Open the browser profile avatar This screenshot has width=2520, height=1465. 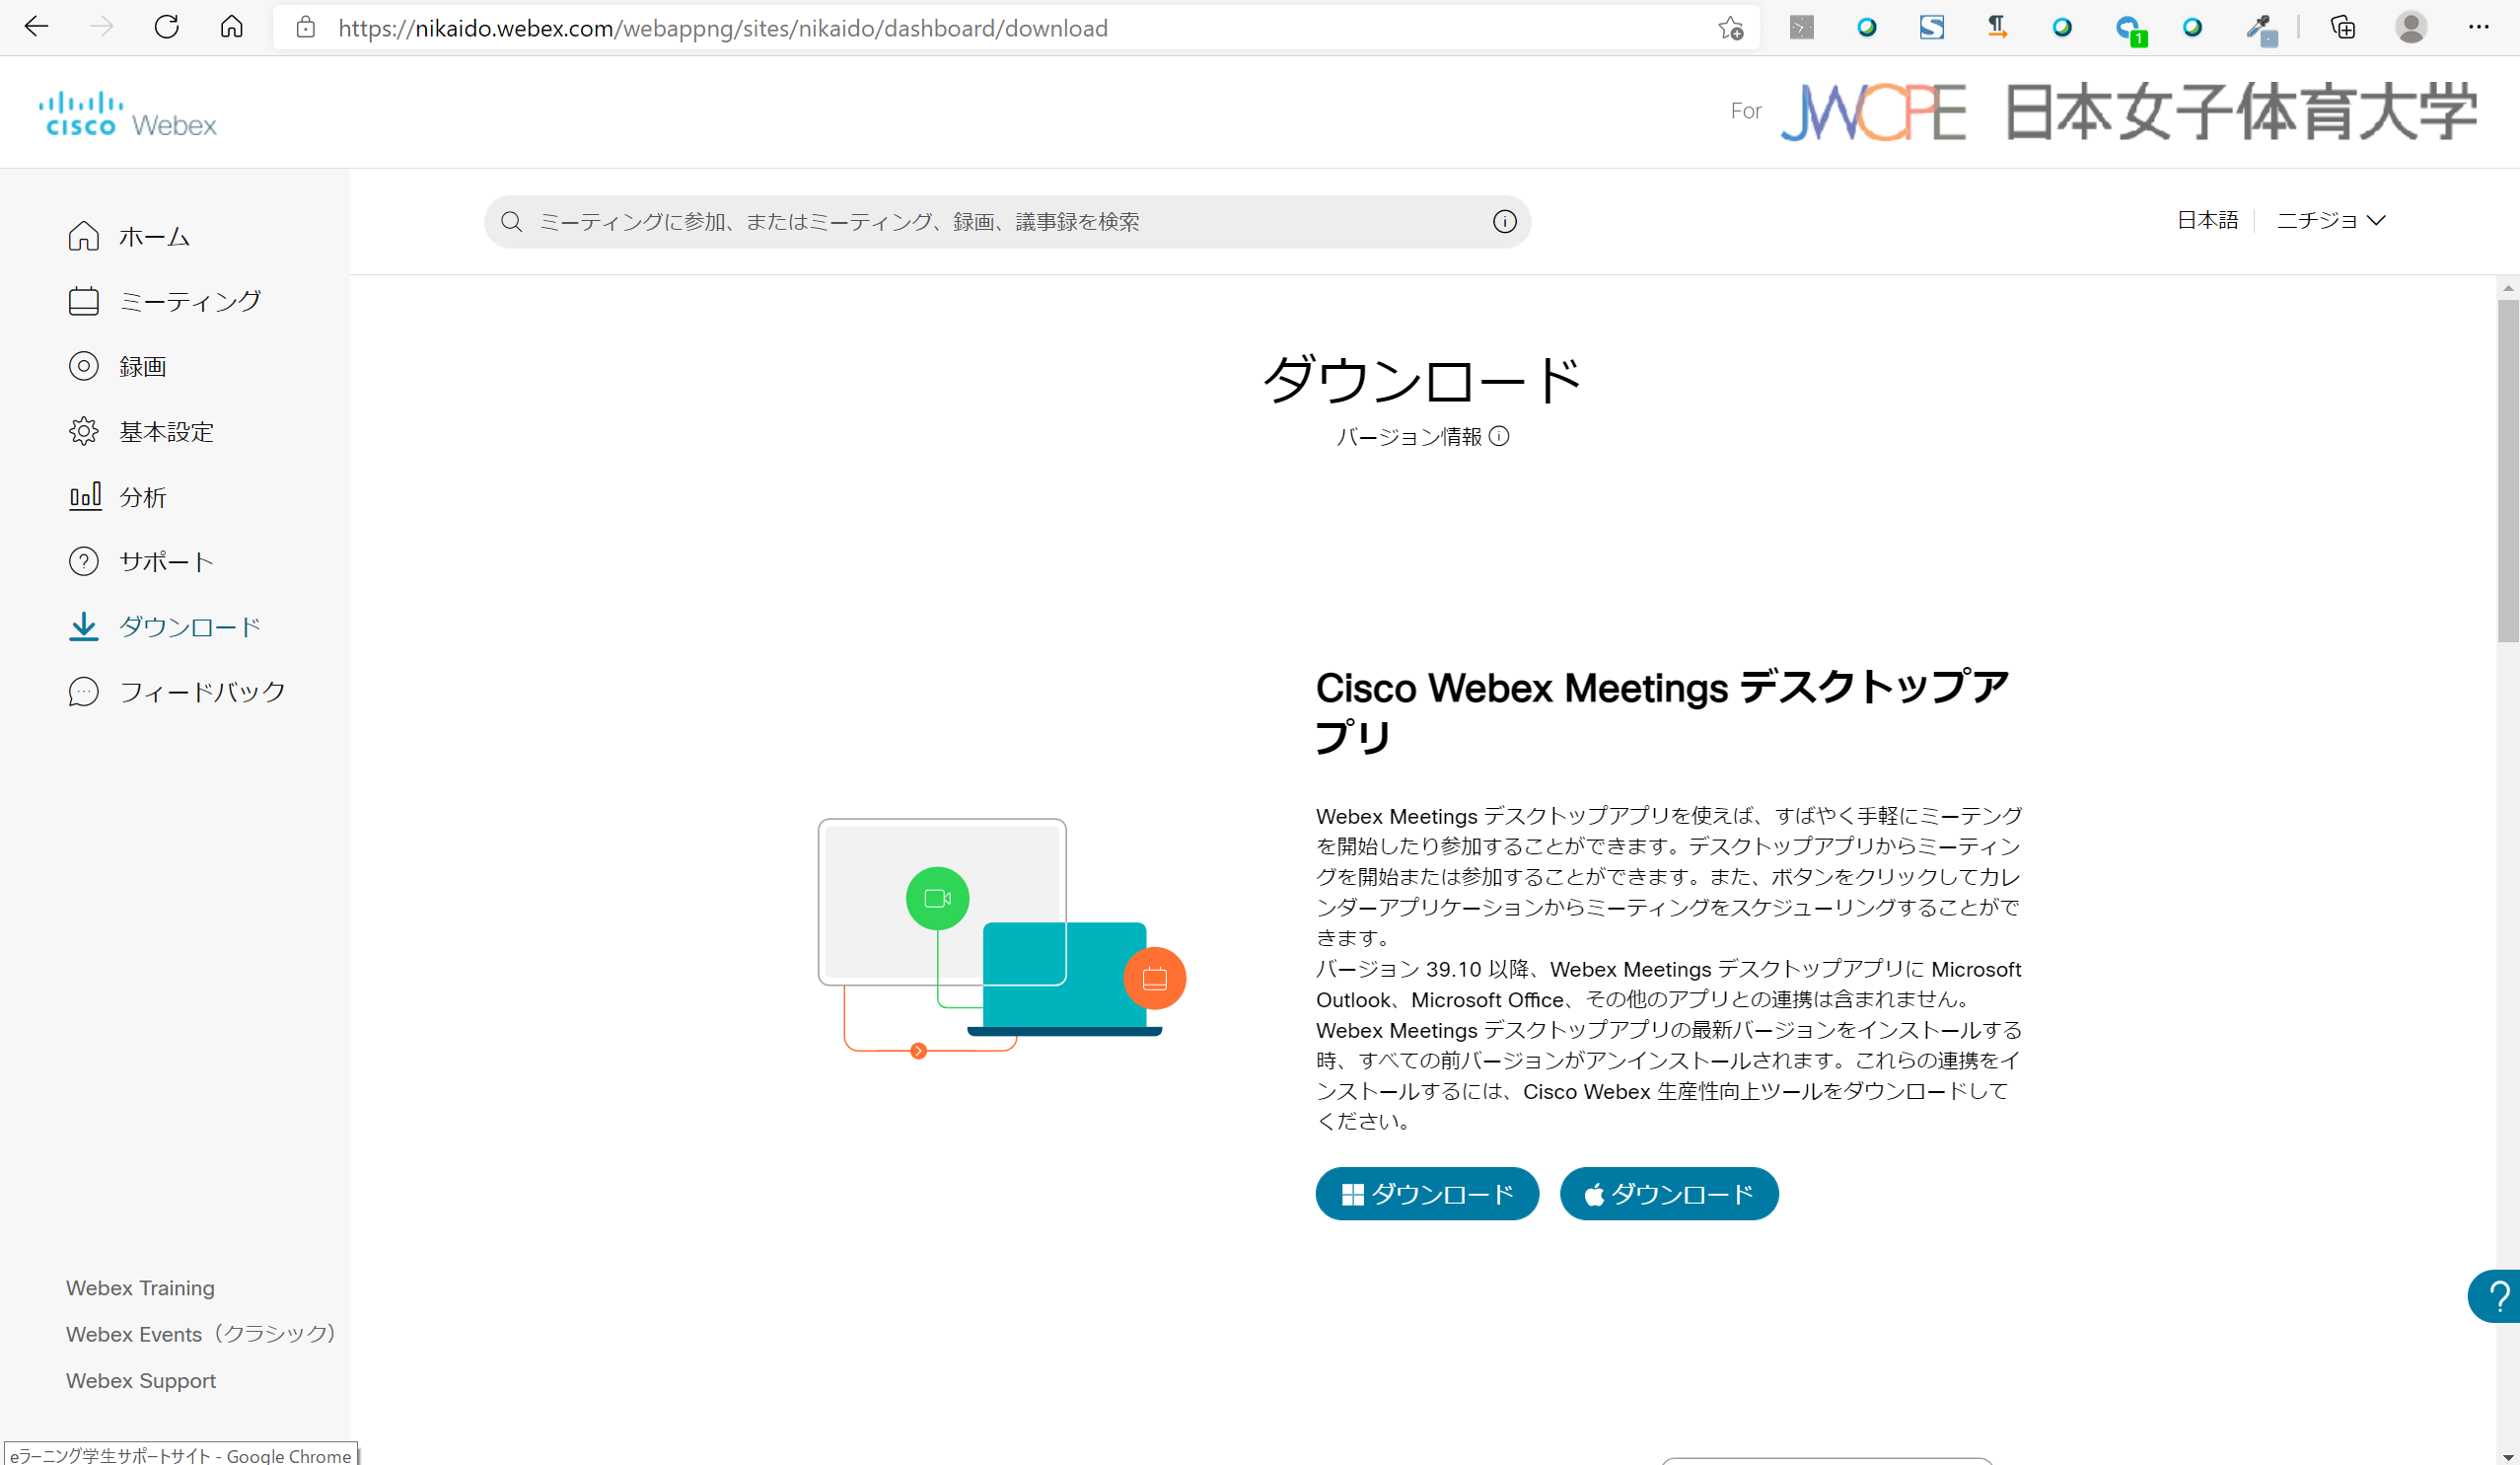pos(2411,27)
